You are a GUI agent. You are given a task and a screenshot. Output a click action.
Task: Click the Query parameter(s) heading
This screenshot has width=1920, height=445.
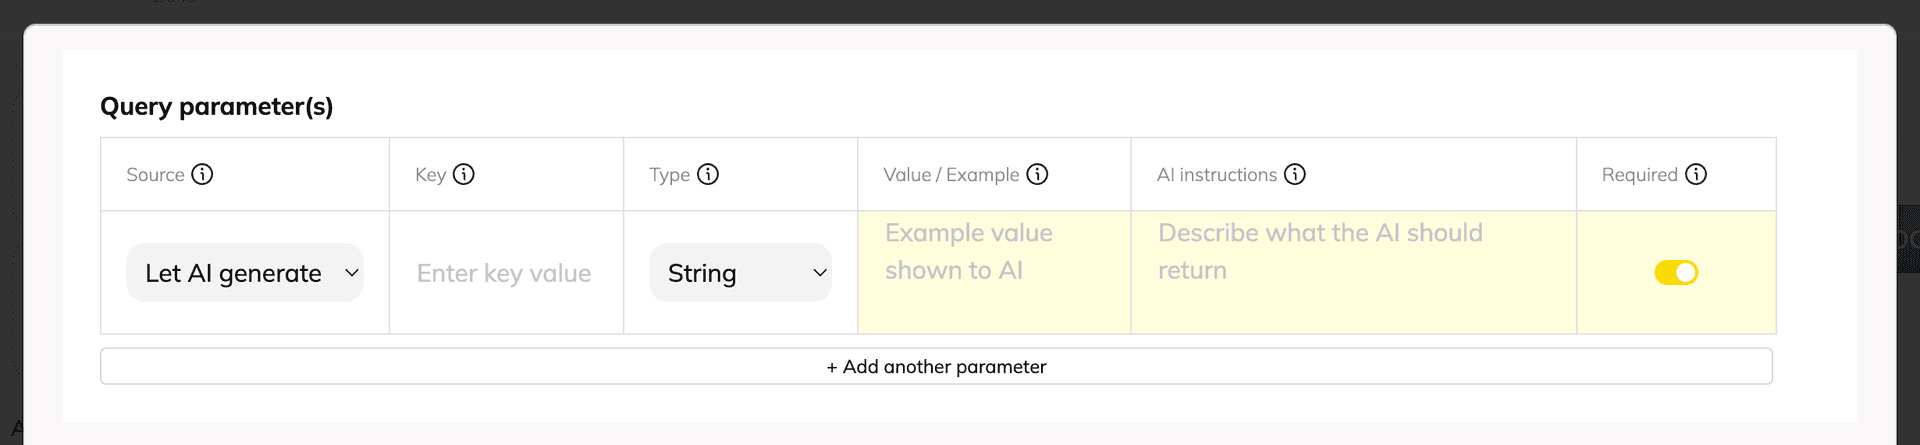pos(217,106)
